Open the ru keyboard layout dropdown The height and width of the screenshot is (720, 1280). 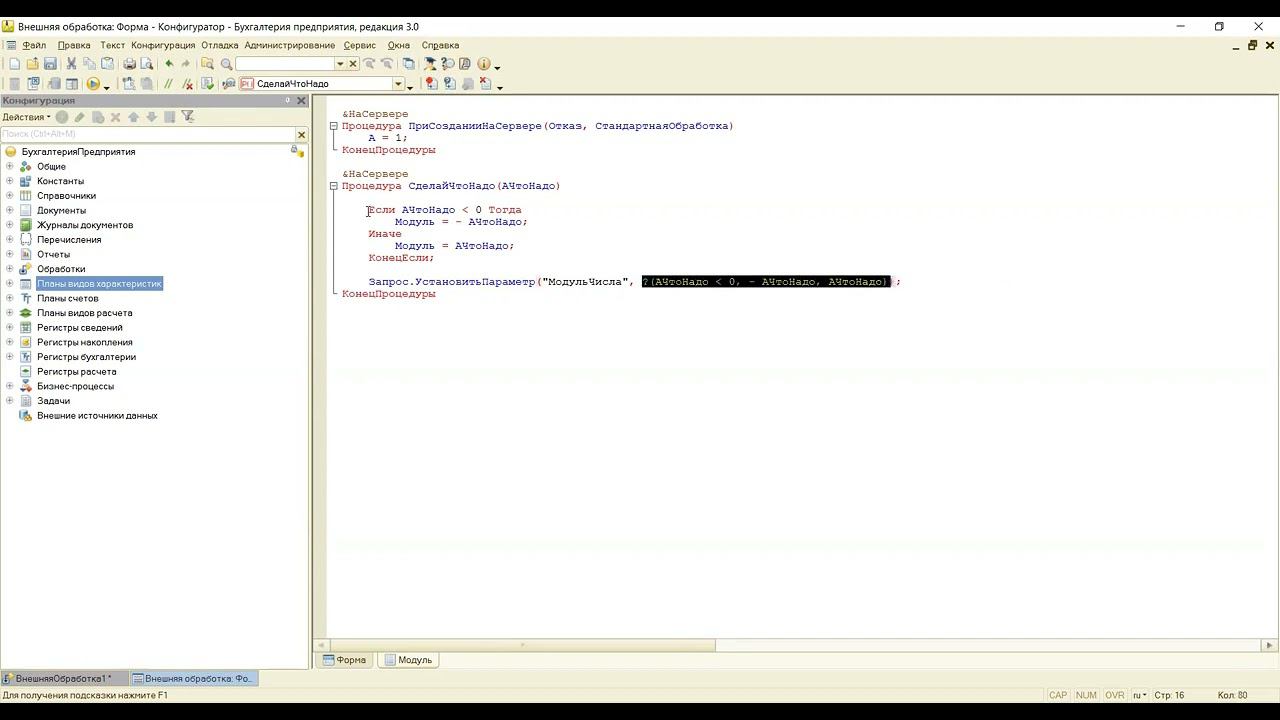(1138, 695)
